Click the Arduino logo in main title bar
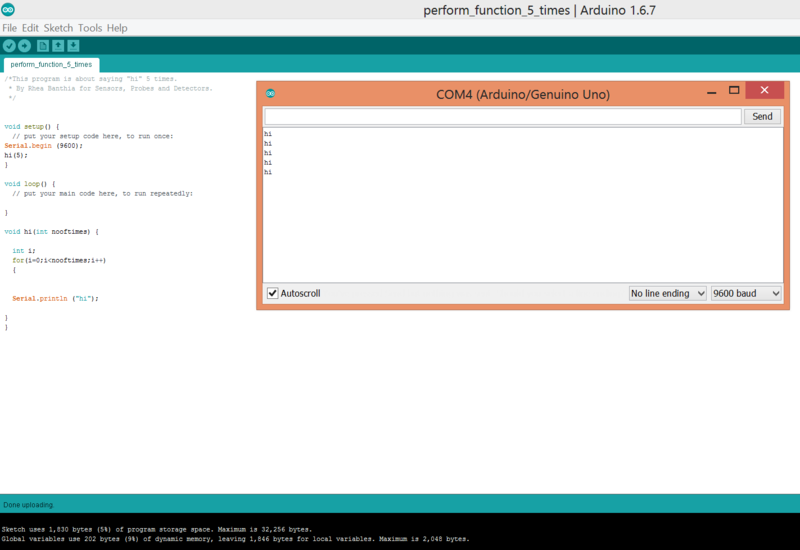Viewport: 800px width, 550px height. 9,10
